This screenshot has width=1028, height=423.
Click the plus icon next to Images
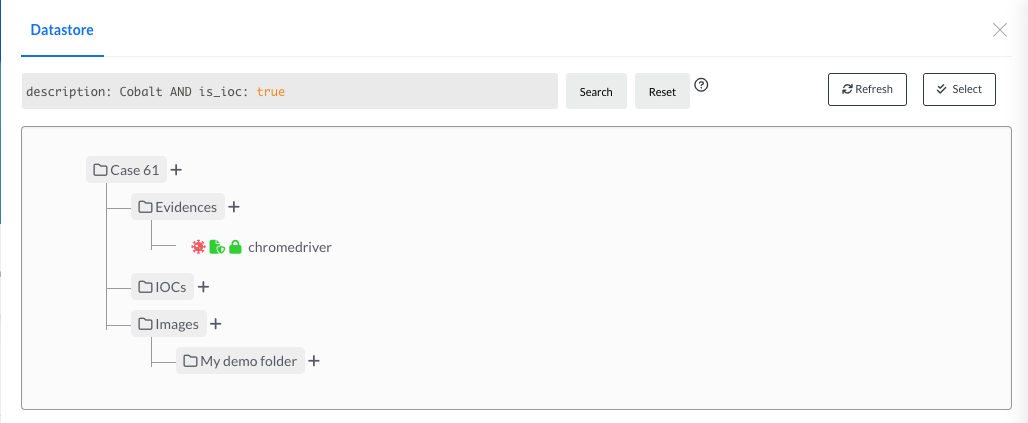pyautogui.click(x=215, y=324)
